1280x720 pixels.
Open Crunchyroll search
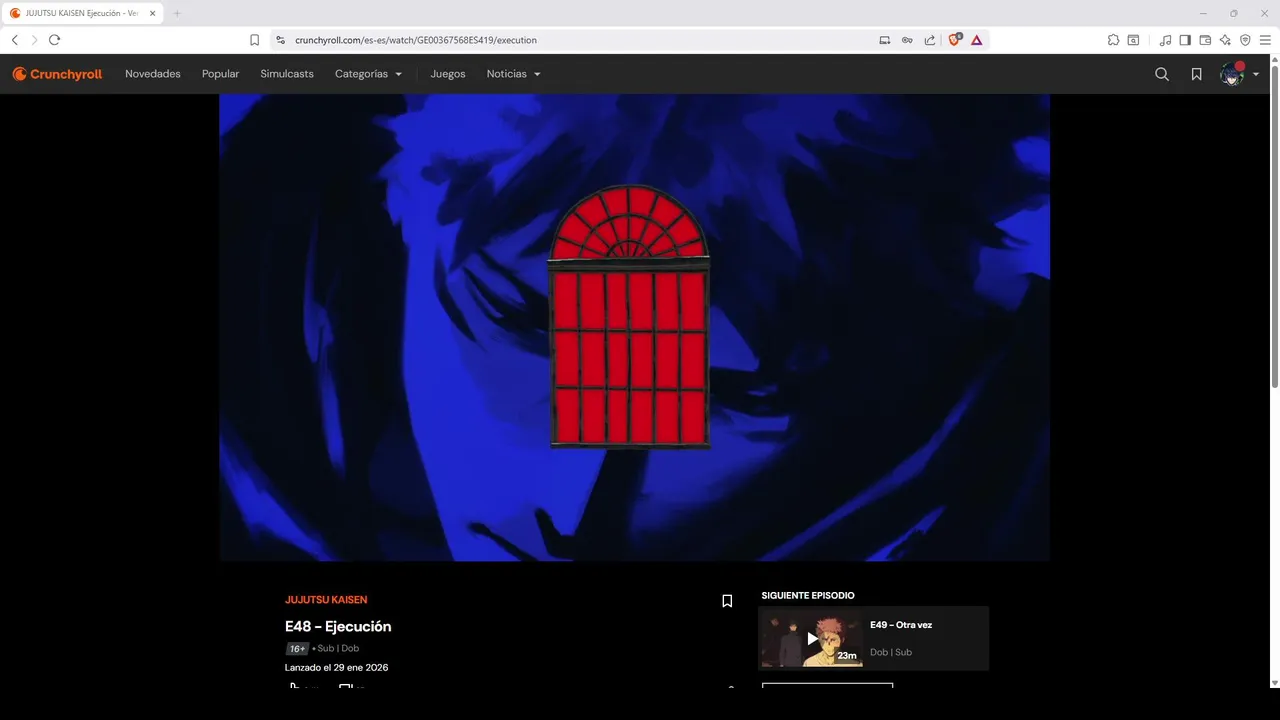[x=1162, y=74]
